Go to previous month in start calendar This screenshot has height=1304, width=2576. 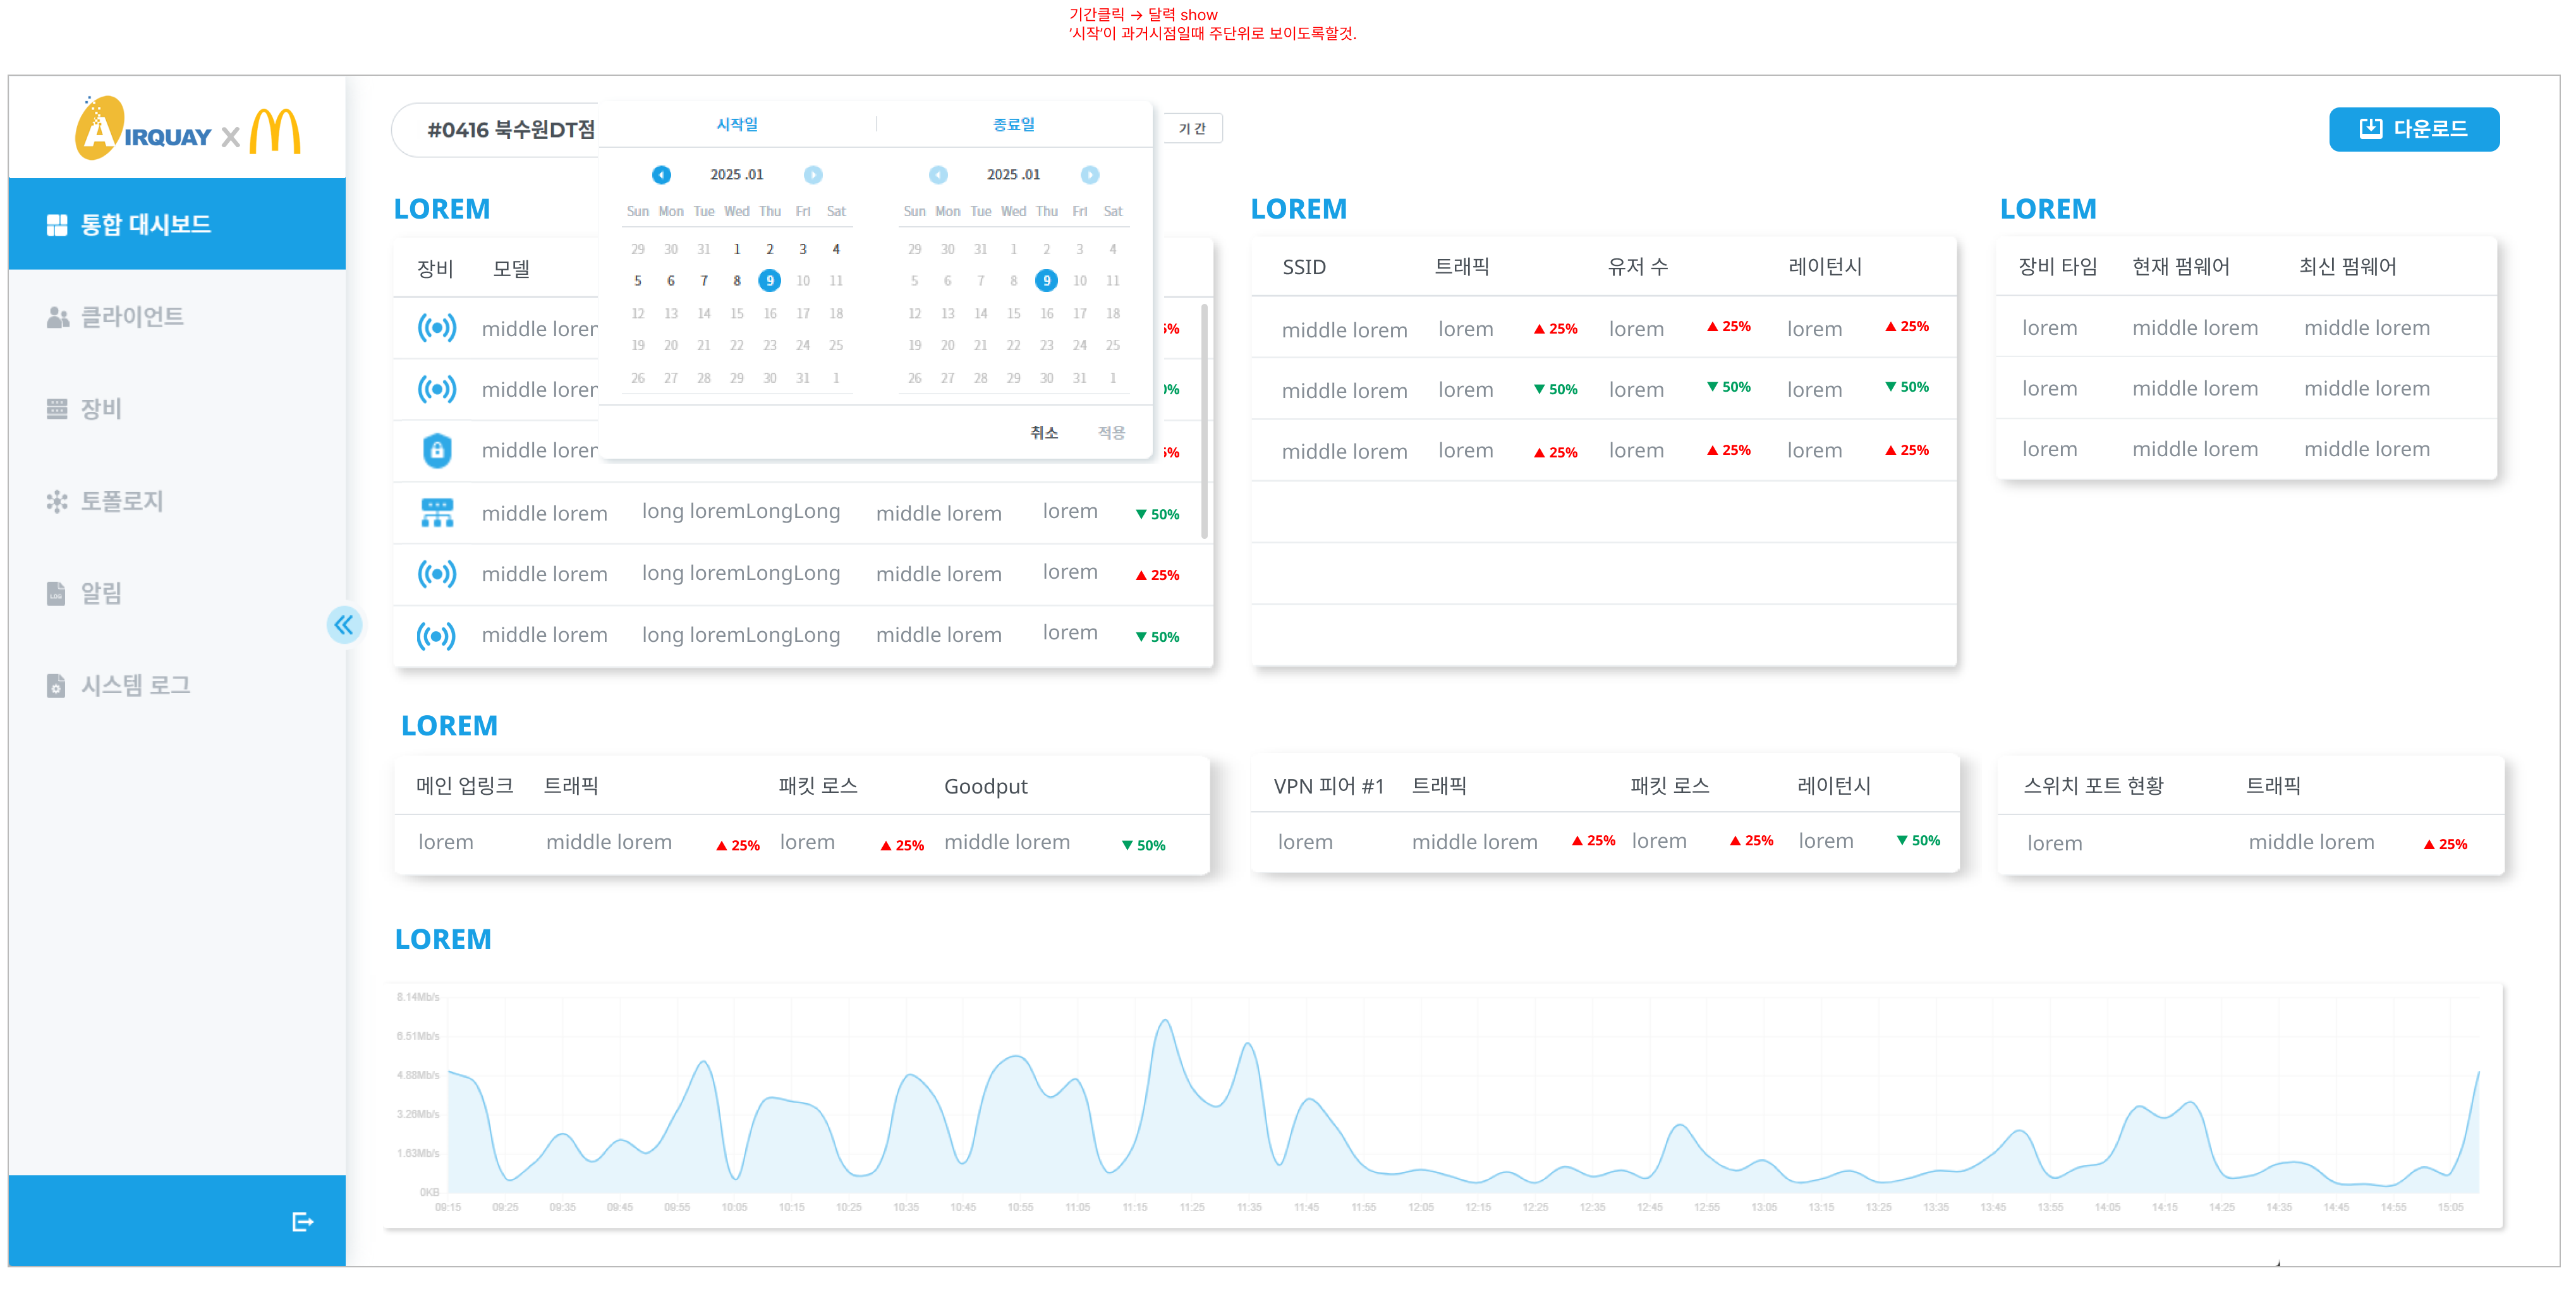[661, 174]
